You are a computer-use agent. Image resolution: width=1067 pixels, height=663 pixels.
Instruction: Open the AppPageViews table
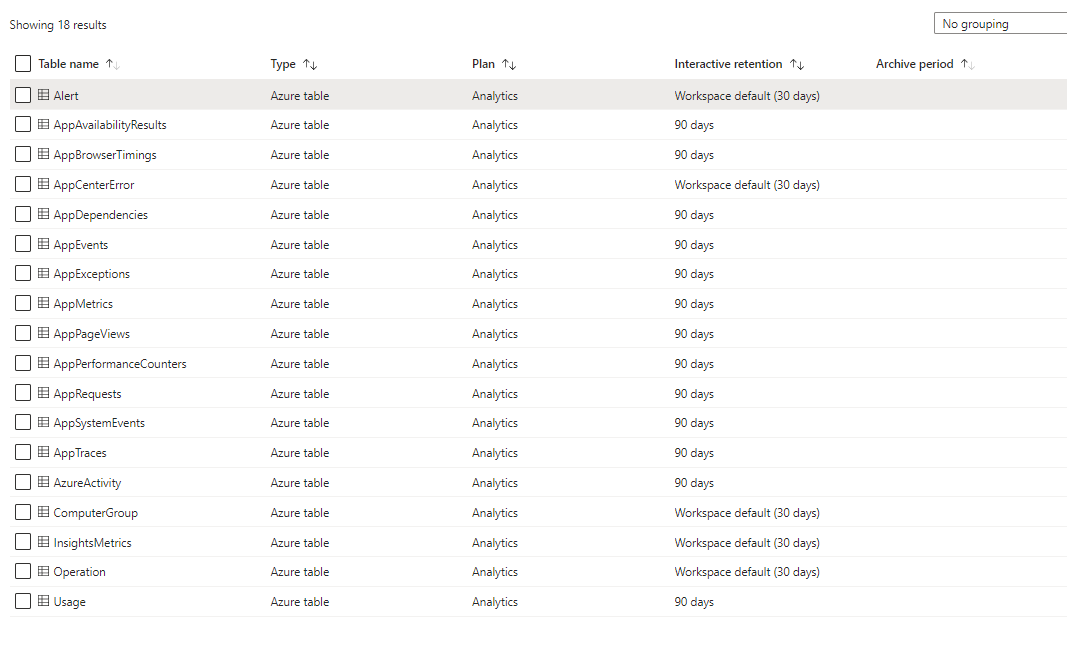coord(92,334)
